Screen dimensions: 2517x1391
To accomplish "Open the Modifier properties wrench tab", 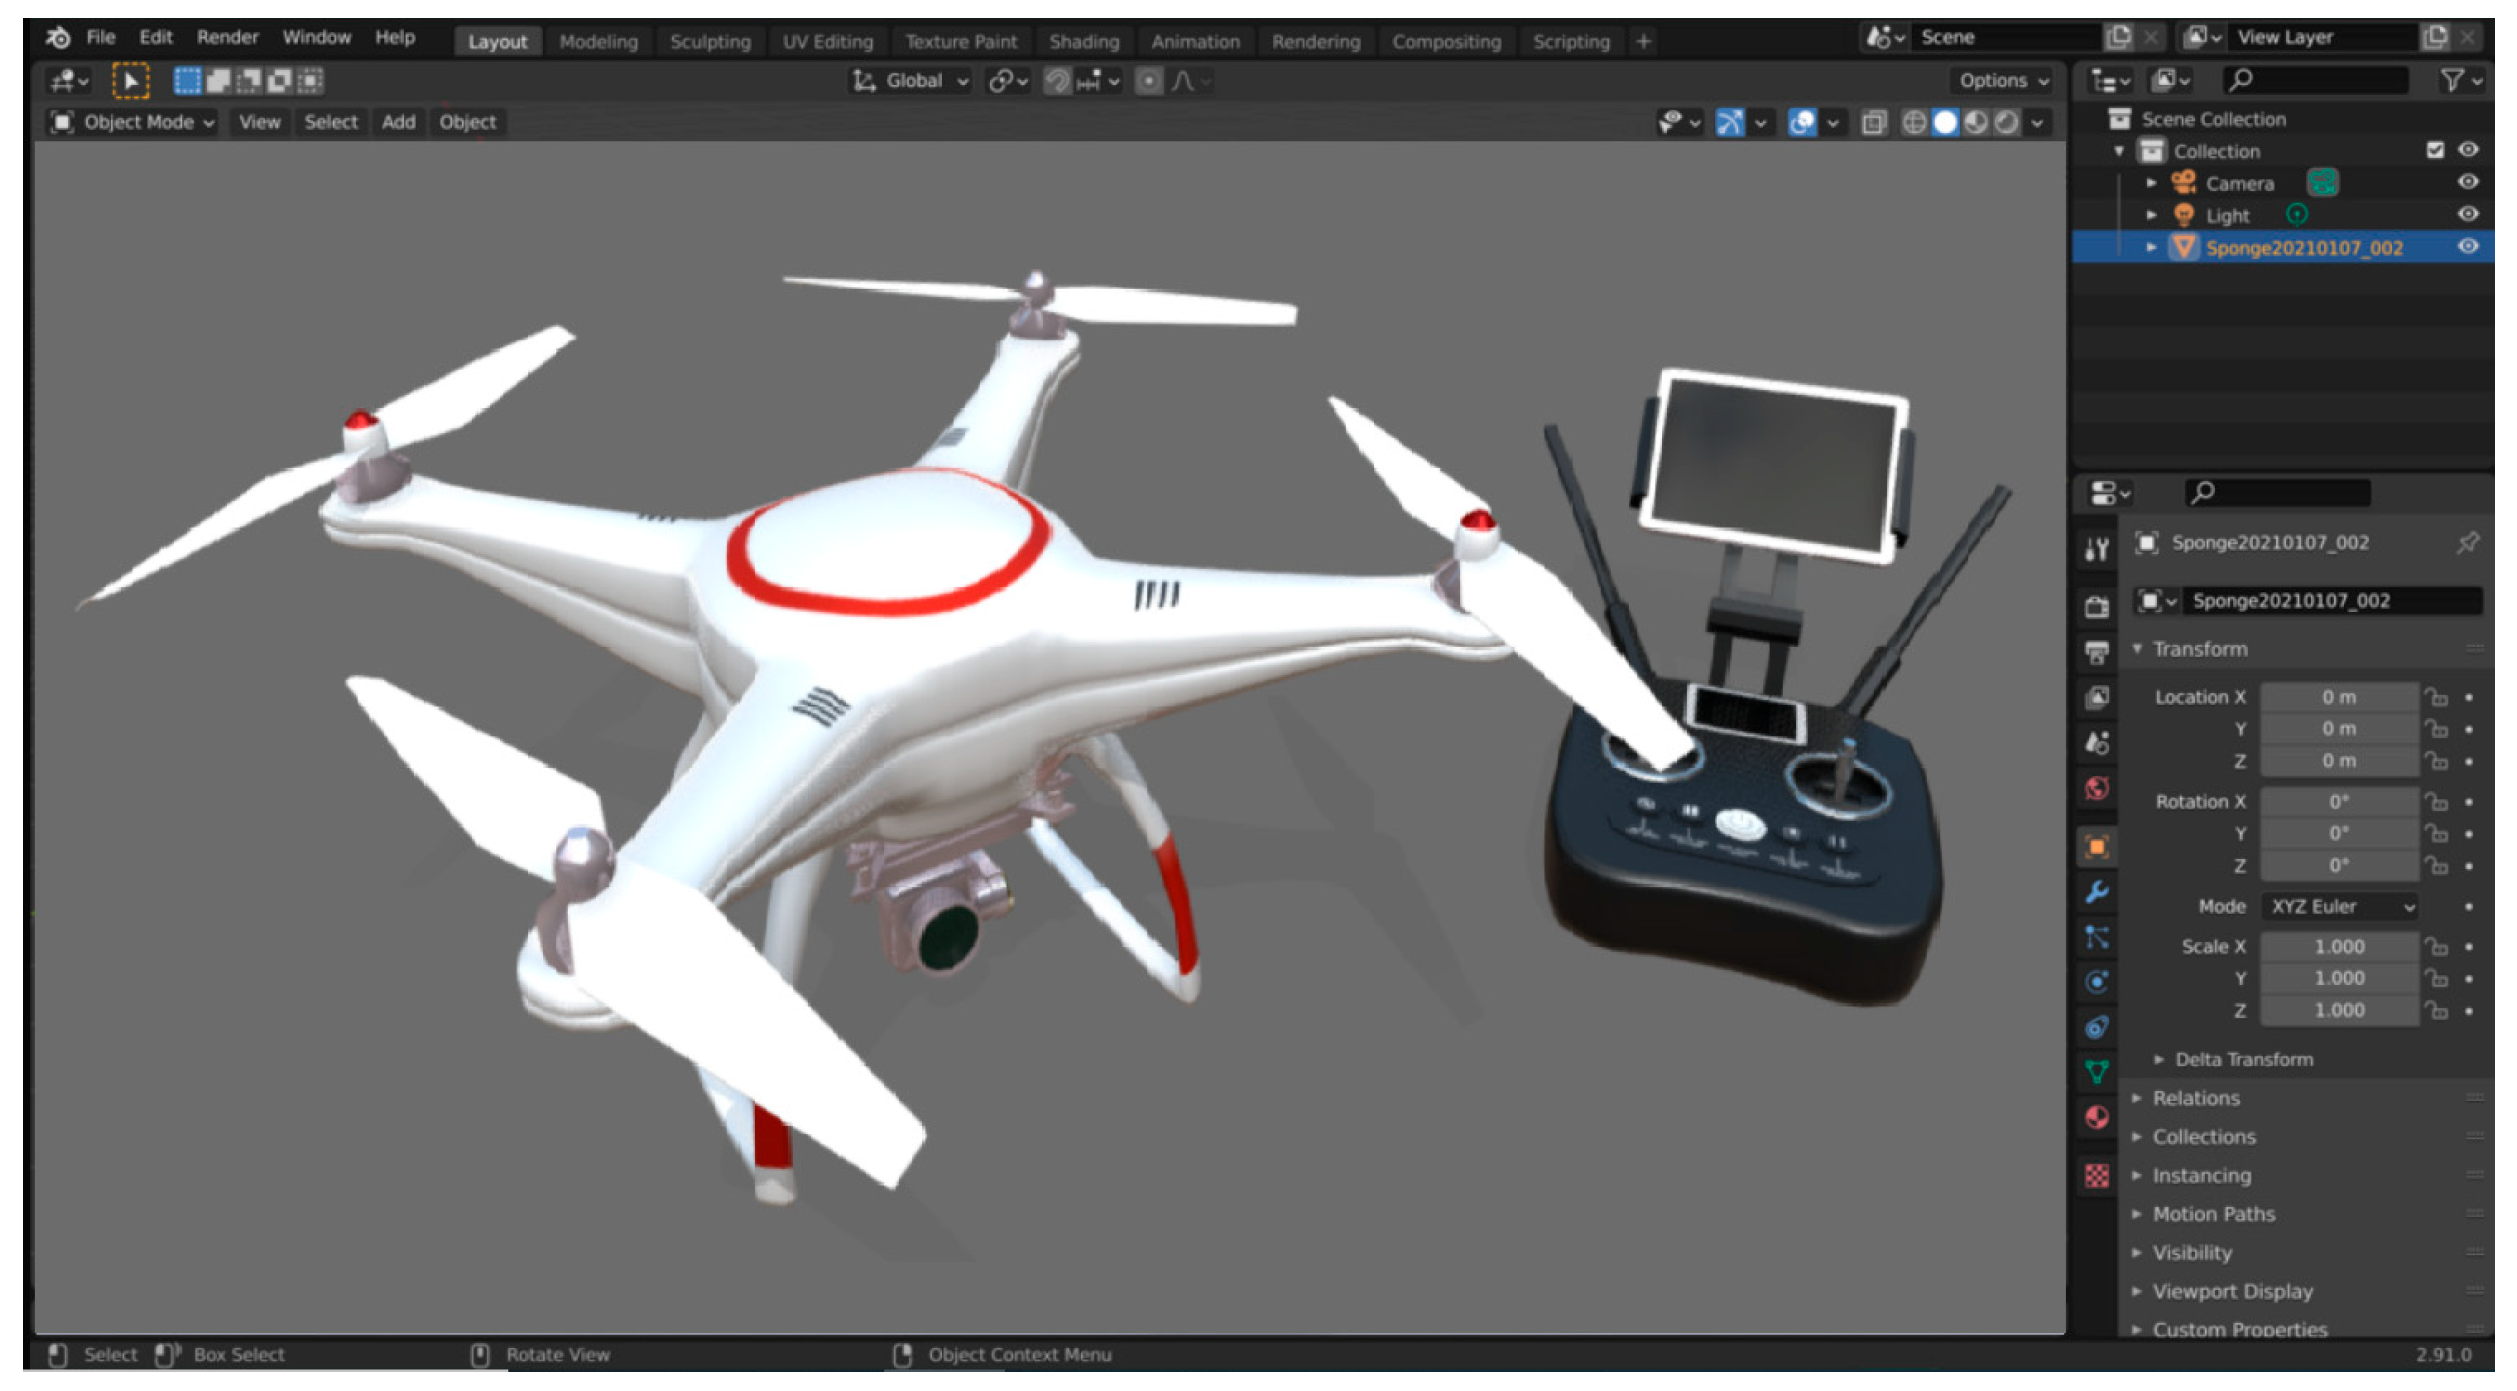I will [2097, 892].
